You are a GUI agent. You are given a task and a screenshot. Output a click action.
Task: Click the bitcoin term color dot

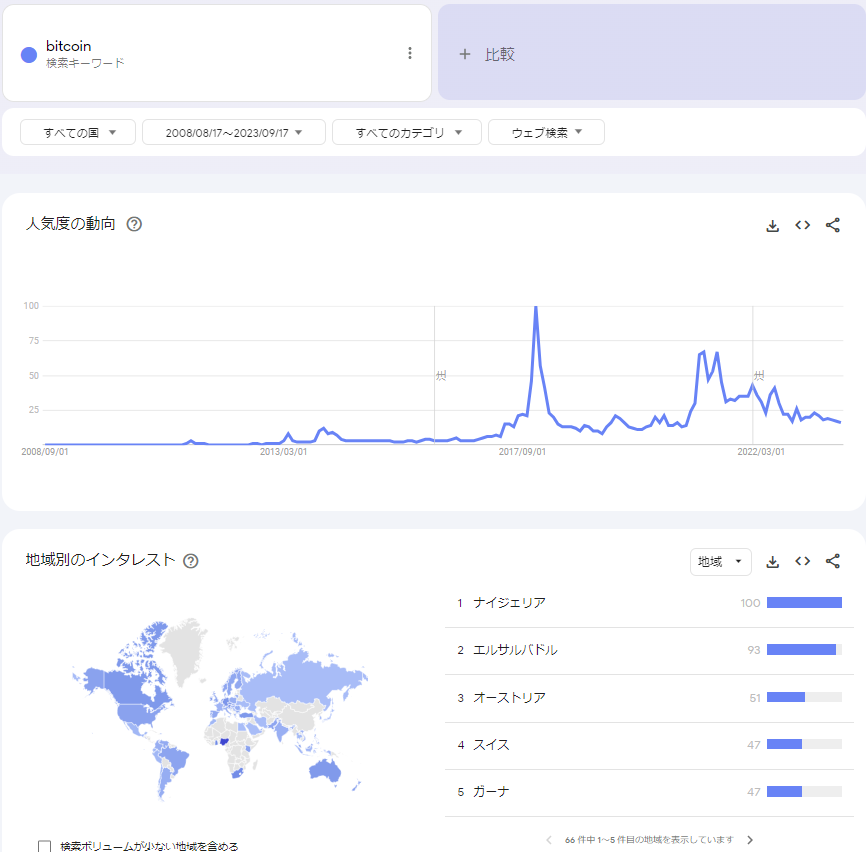click(x=29, y=55)
